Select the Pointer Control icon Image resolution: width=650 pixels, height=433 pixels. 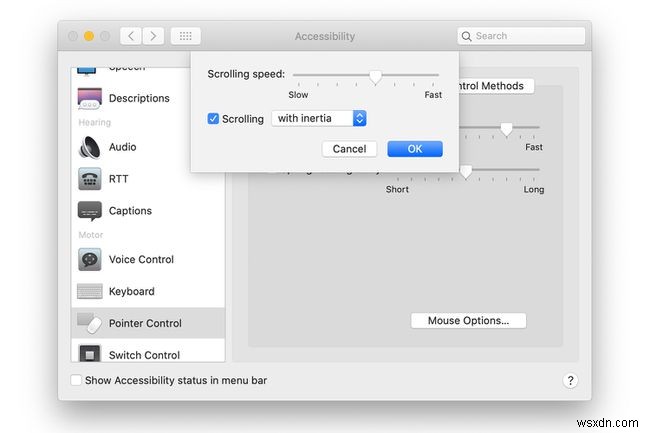coord(90,323)
